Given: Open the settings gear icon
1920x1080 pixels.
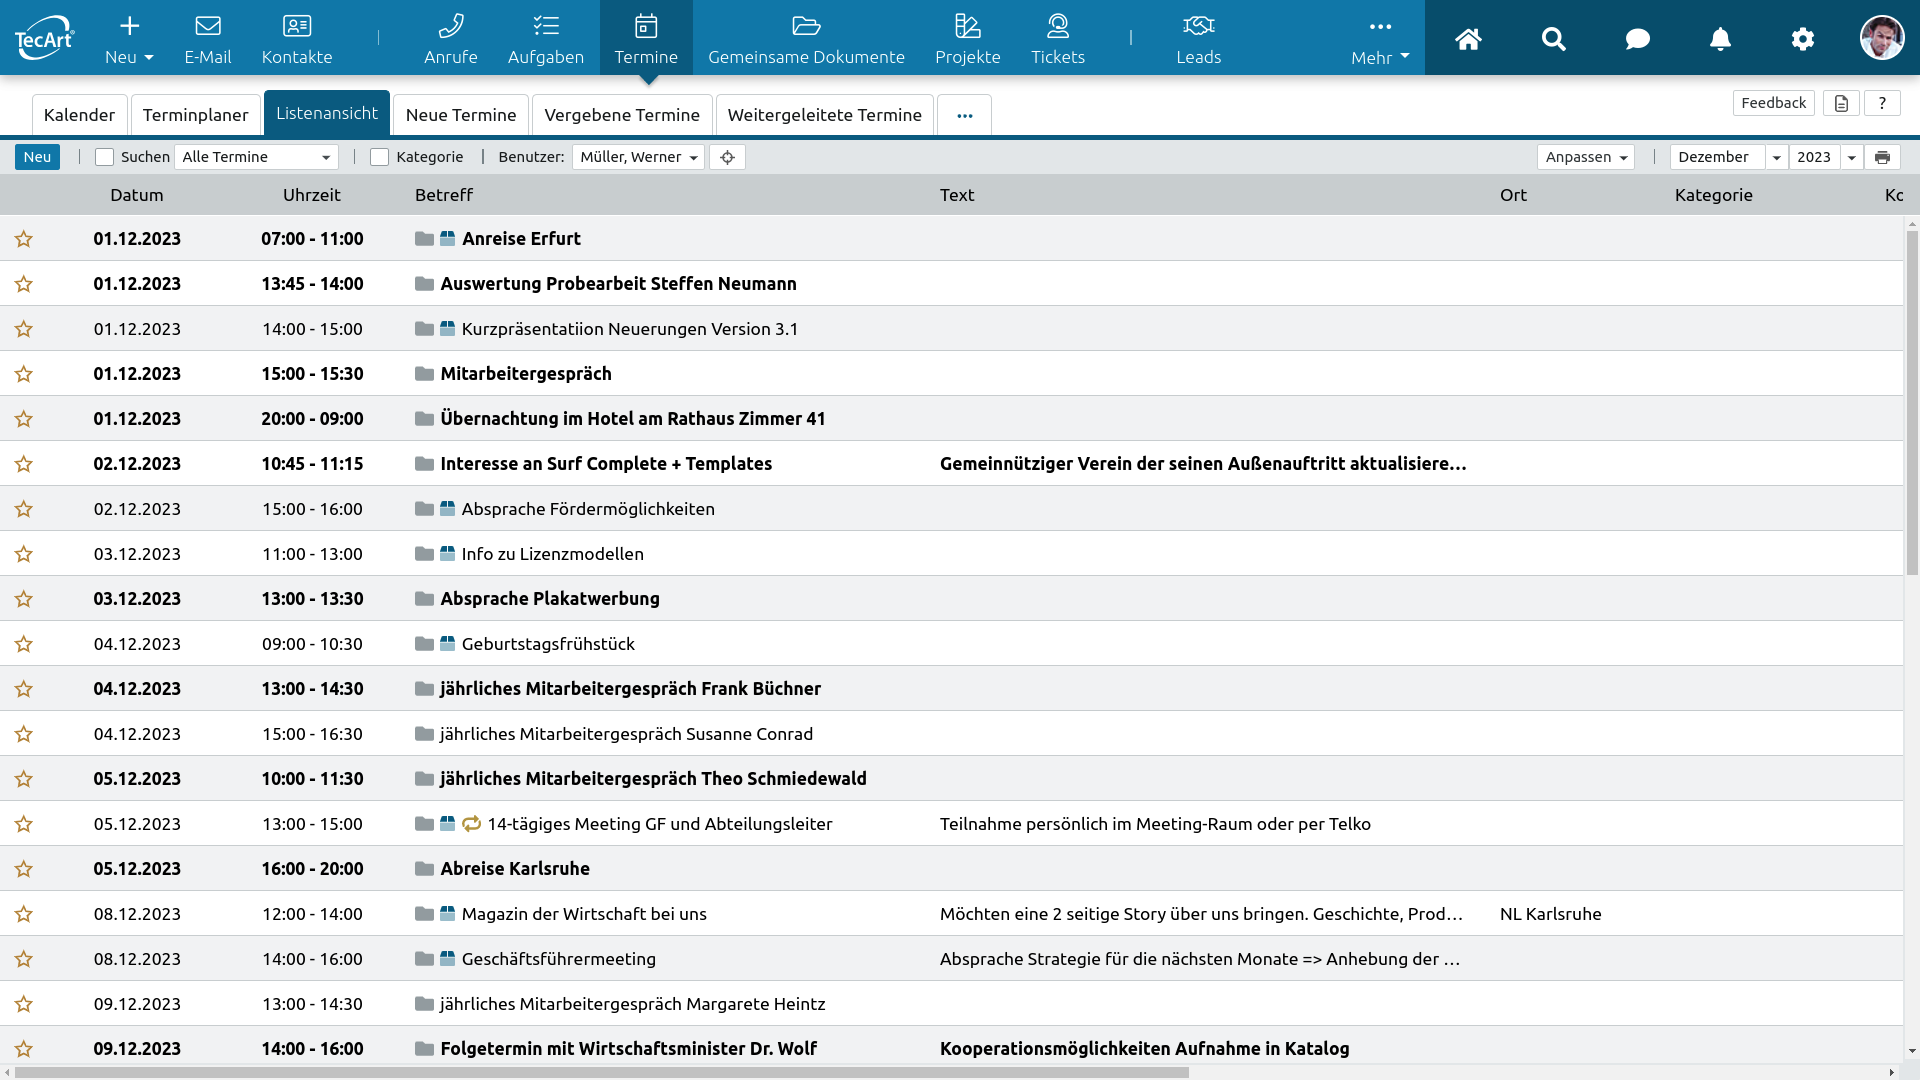Looking at the screenshot, I should [1802, 39].
